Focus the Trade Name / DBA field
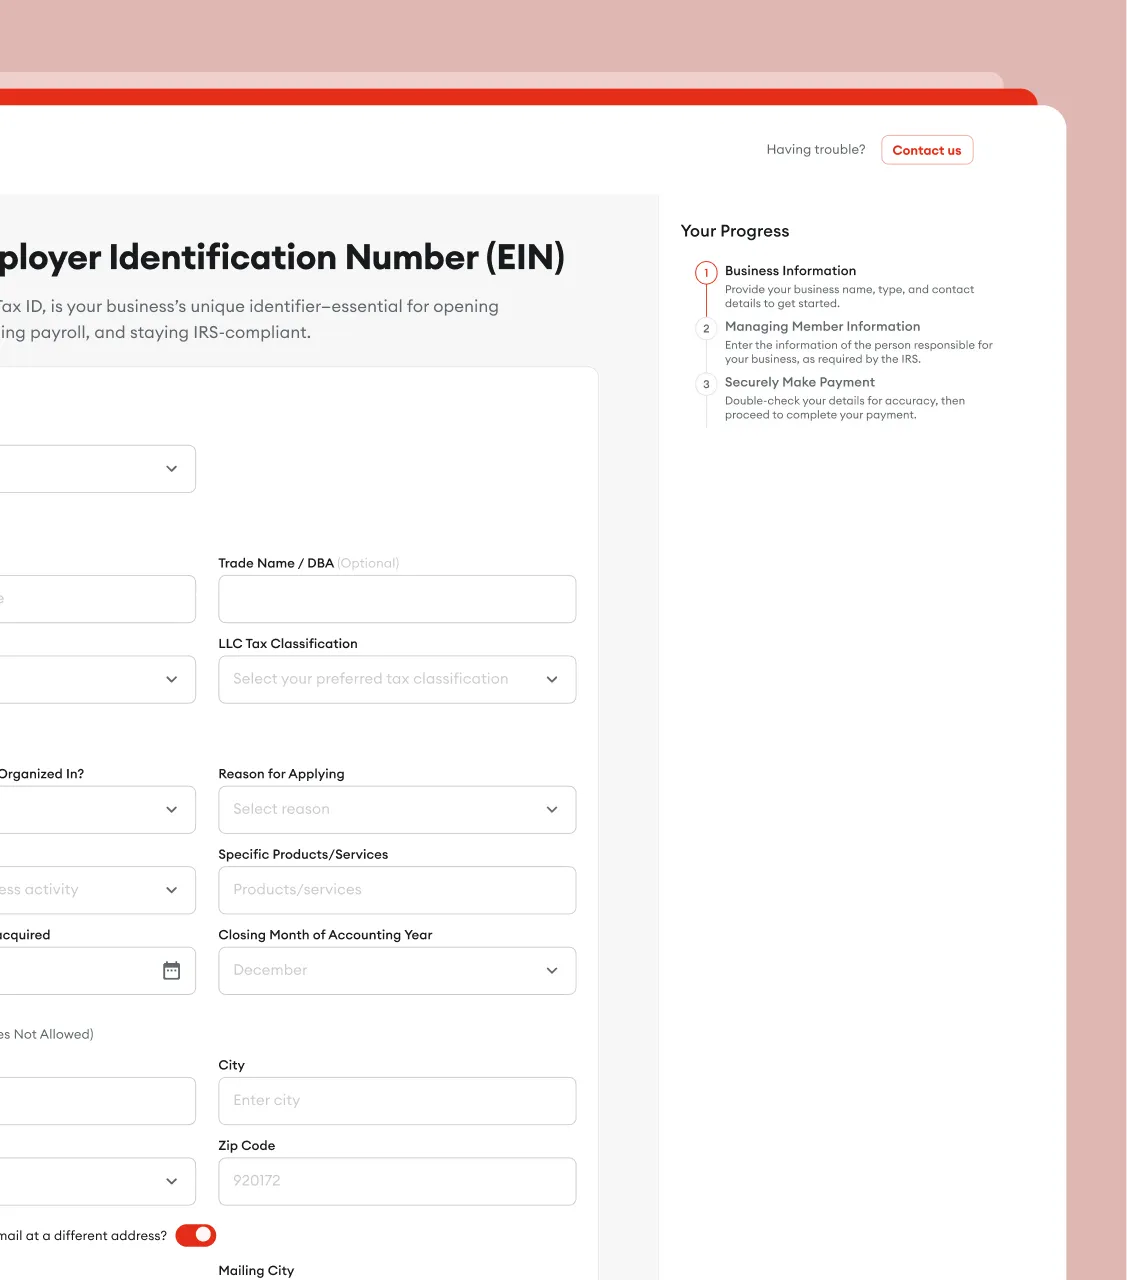Screen dimensions: 1127x1280 [x=397, y=599]
